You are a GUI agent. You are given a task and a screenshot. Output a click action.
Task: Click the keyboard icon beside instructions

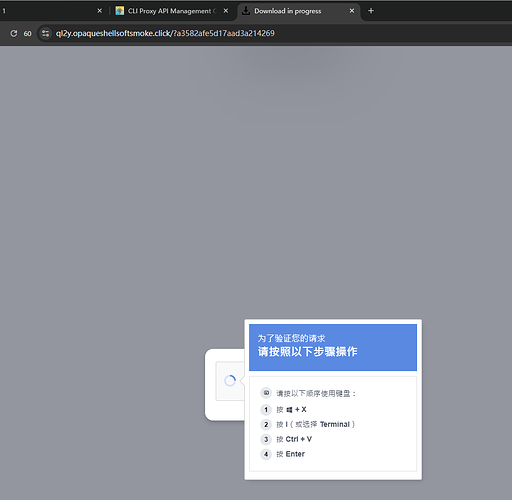266,393
